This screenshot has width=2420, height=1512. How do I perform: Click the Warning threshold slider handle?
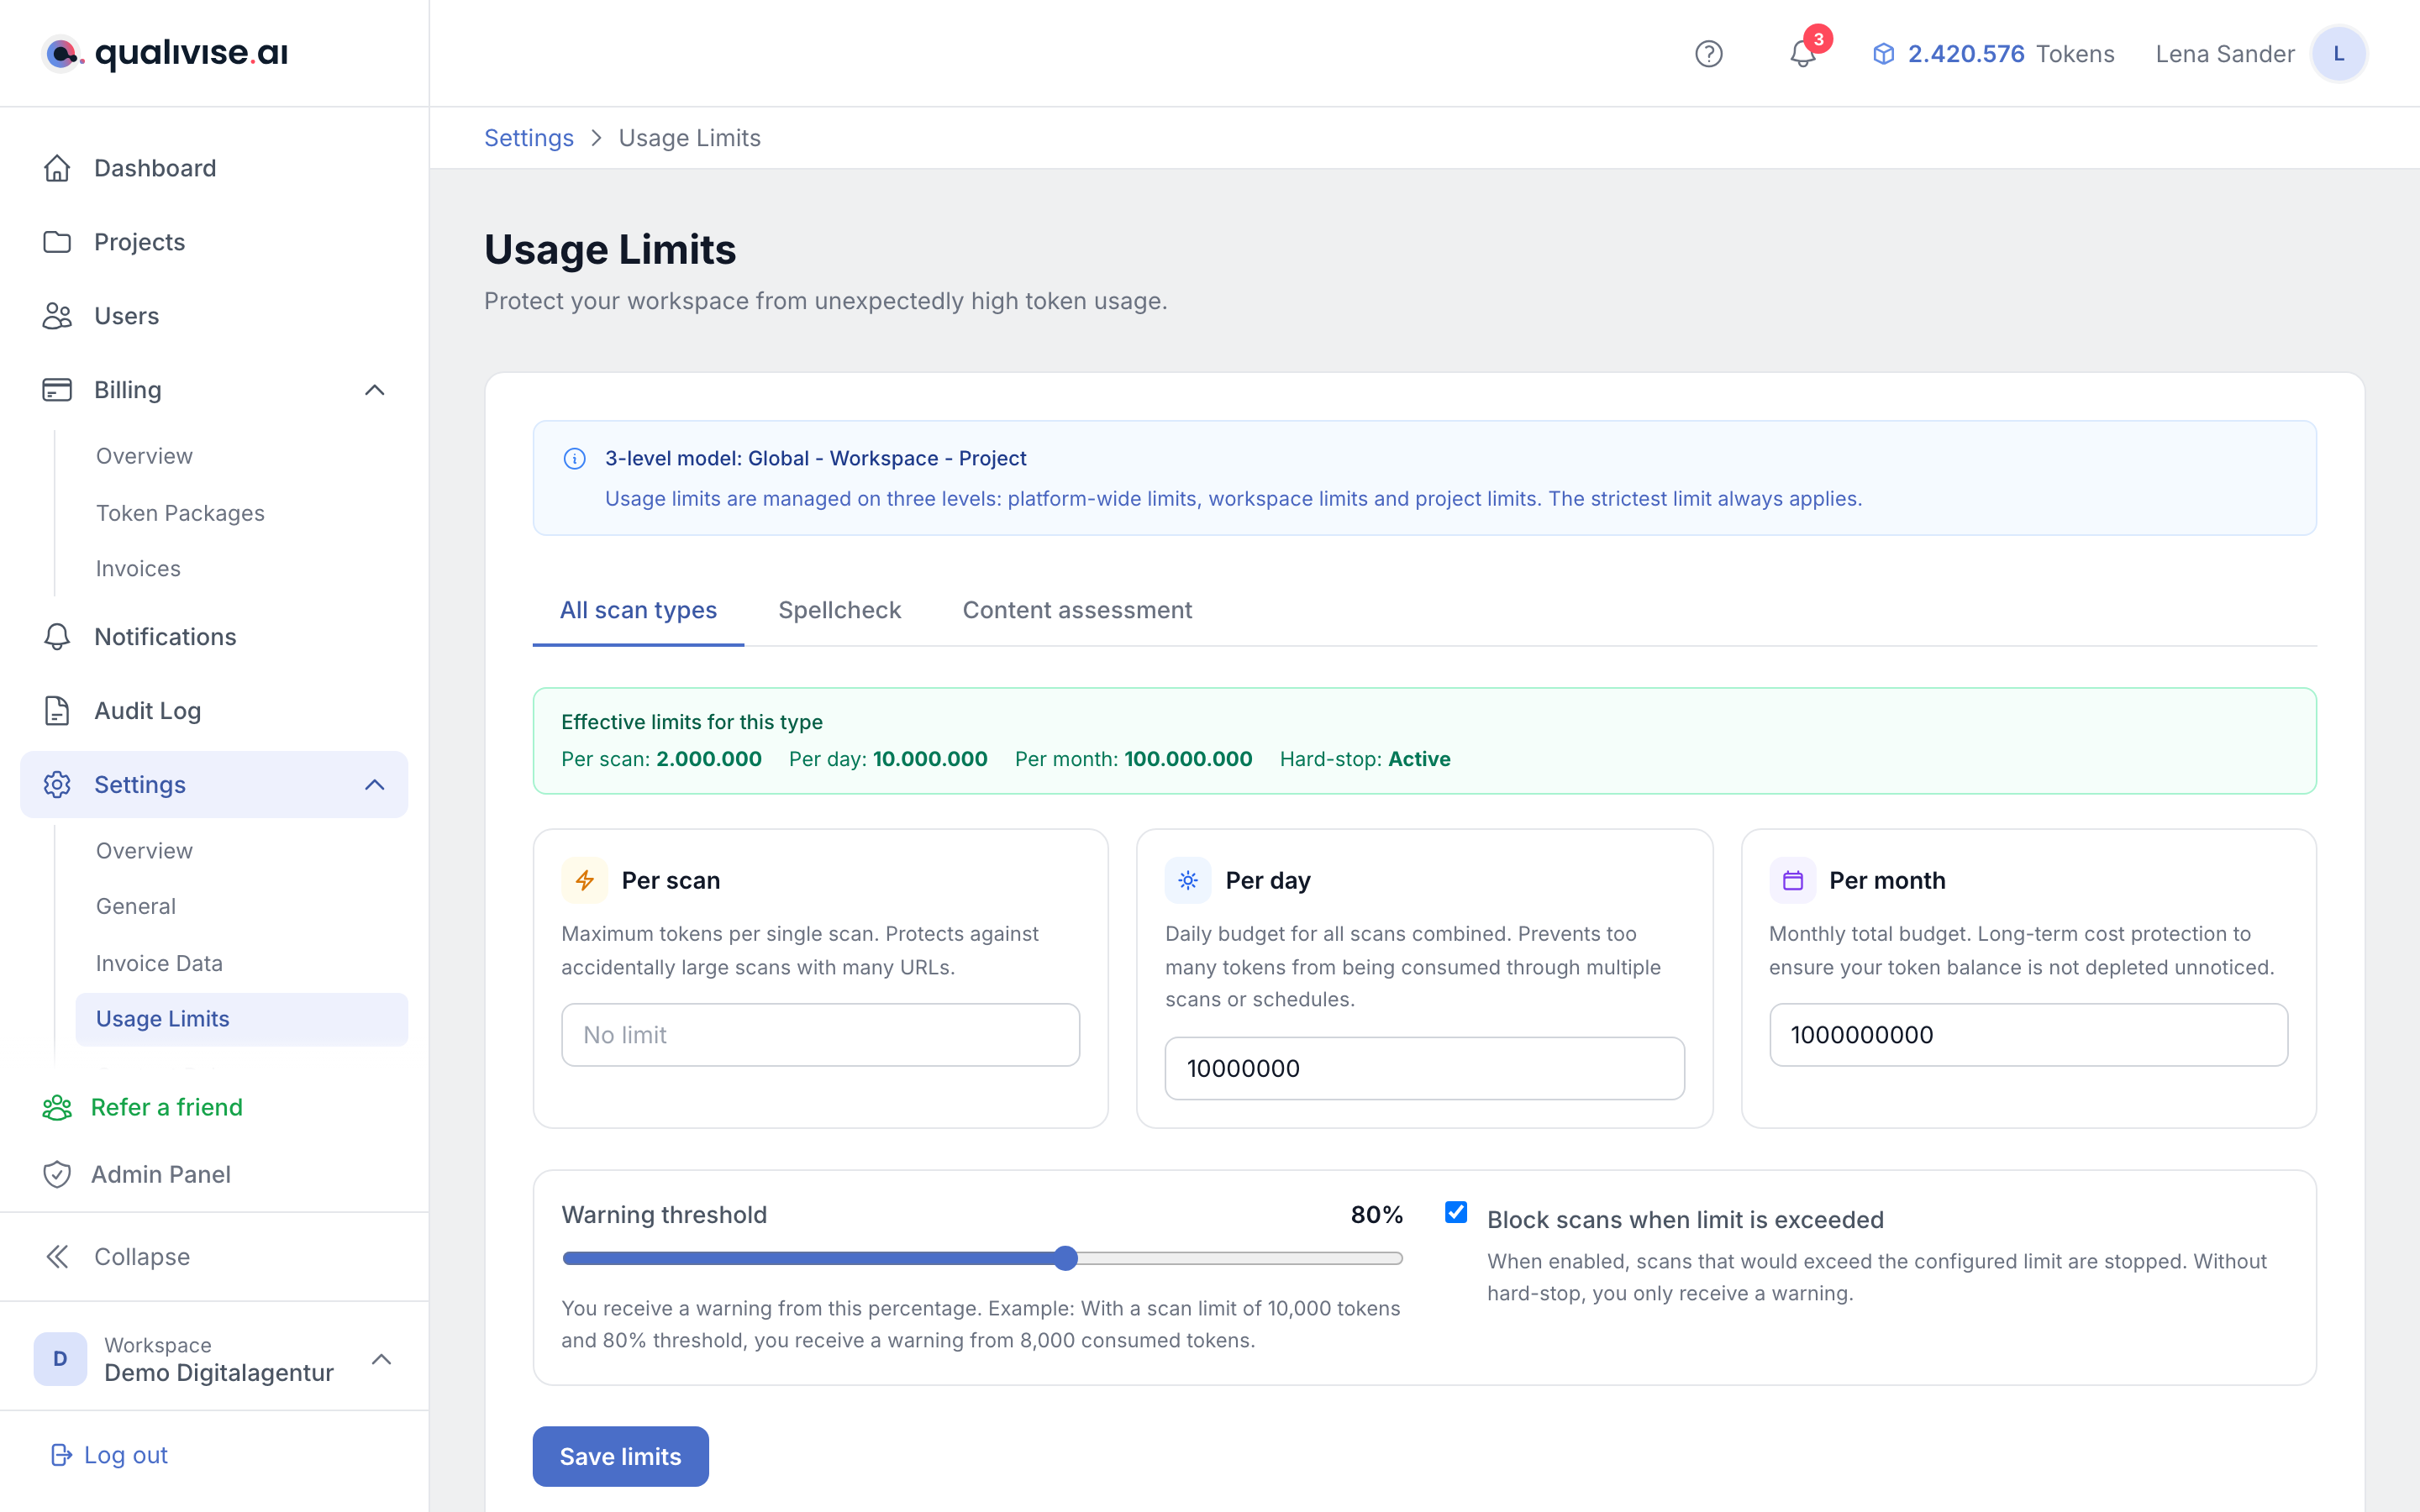[1066, 1258]
